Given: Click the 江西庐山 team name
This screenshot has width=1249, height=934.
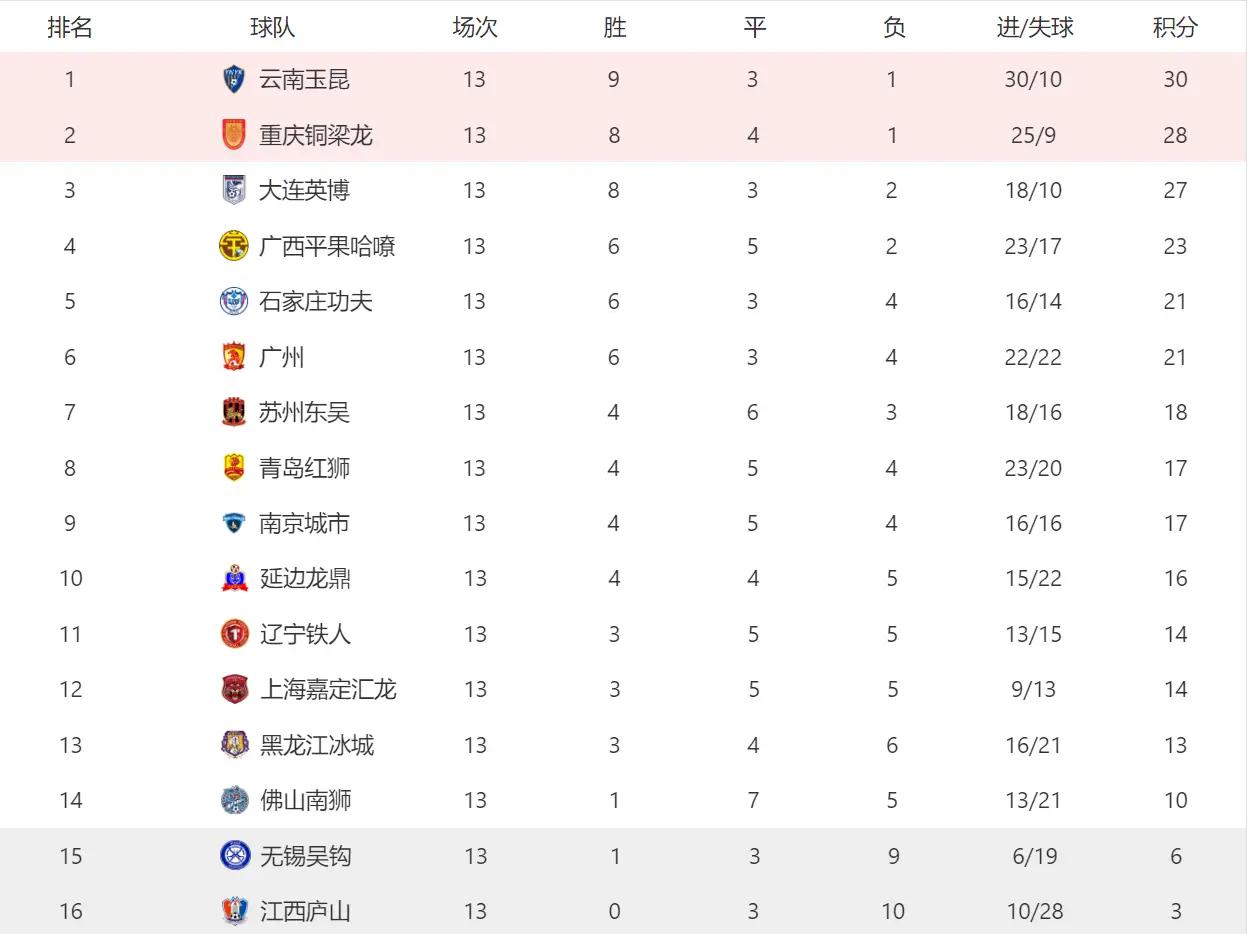Looking at the screenshot, I should coord(306,911).
